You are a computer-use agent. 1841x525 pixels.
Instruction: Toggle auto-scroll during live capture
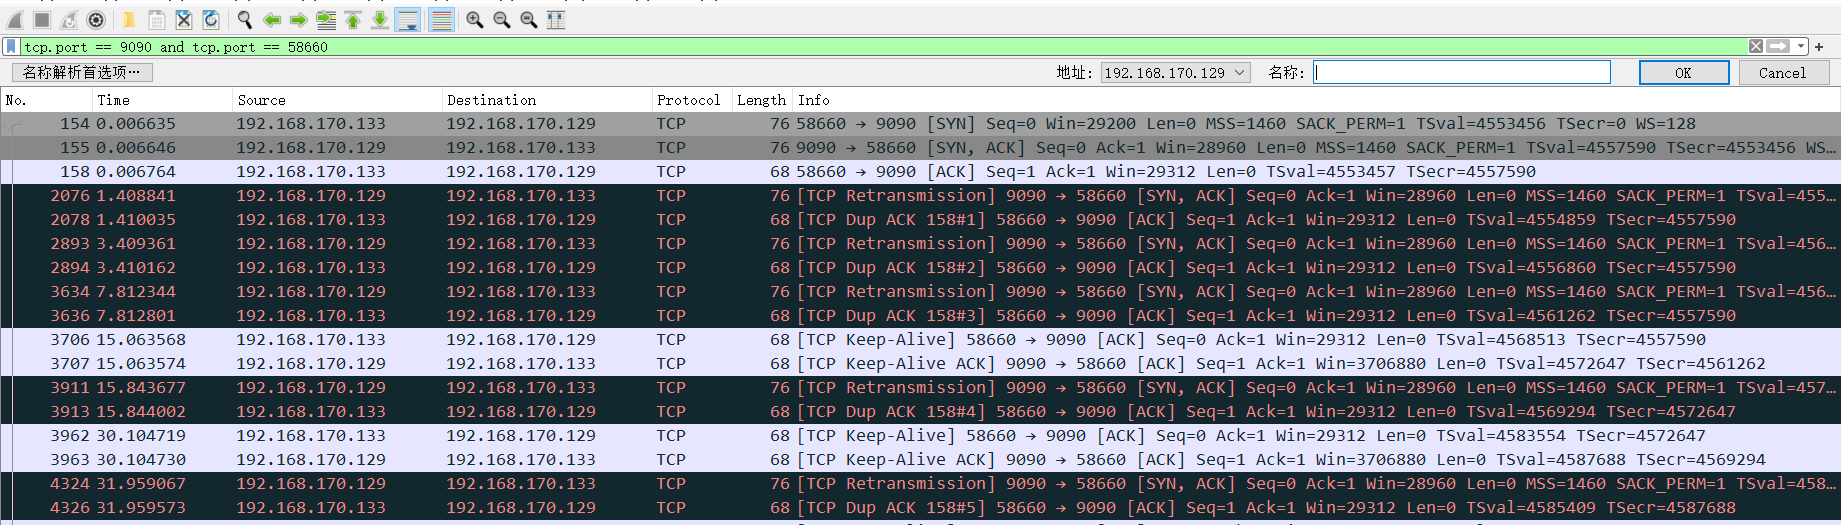pos(408,19)
